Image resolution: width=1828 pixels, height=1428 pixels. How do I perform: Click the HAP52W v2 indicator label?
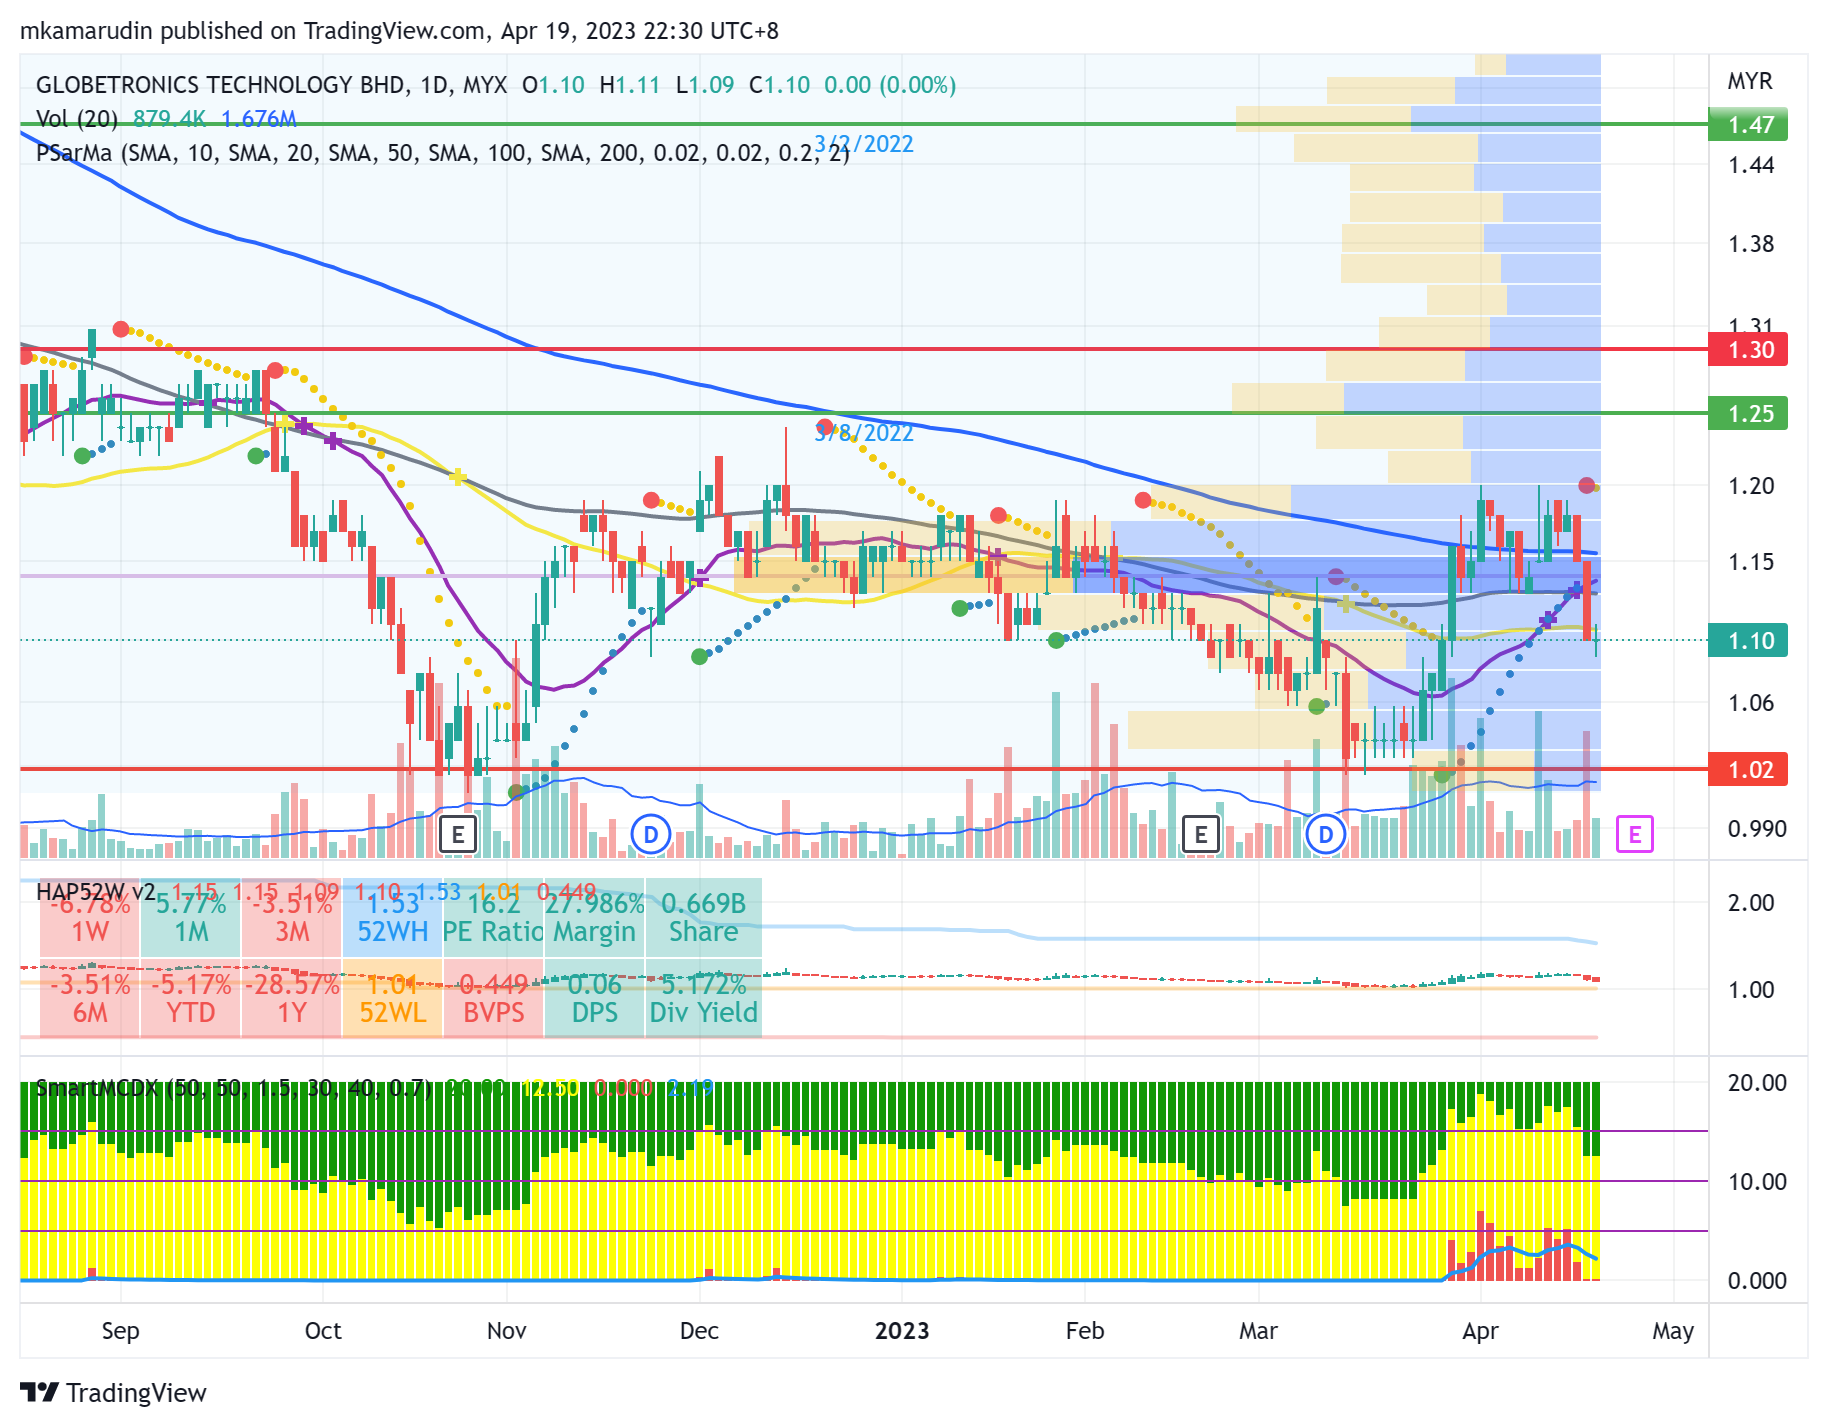(x=96, y=891)
